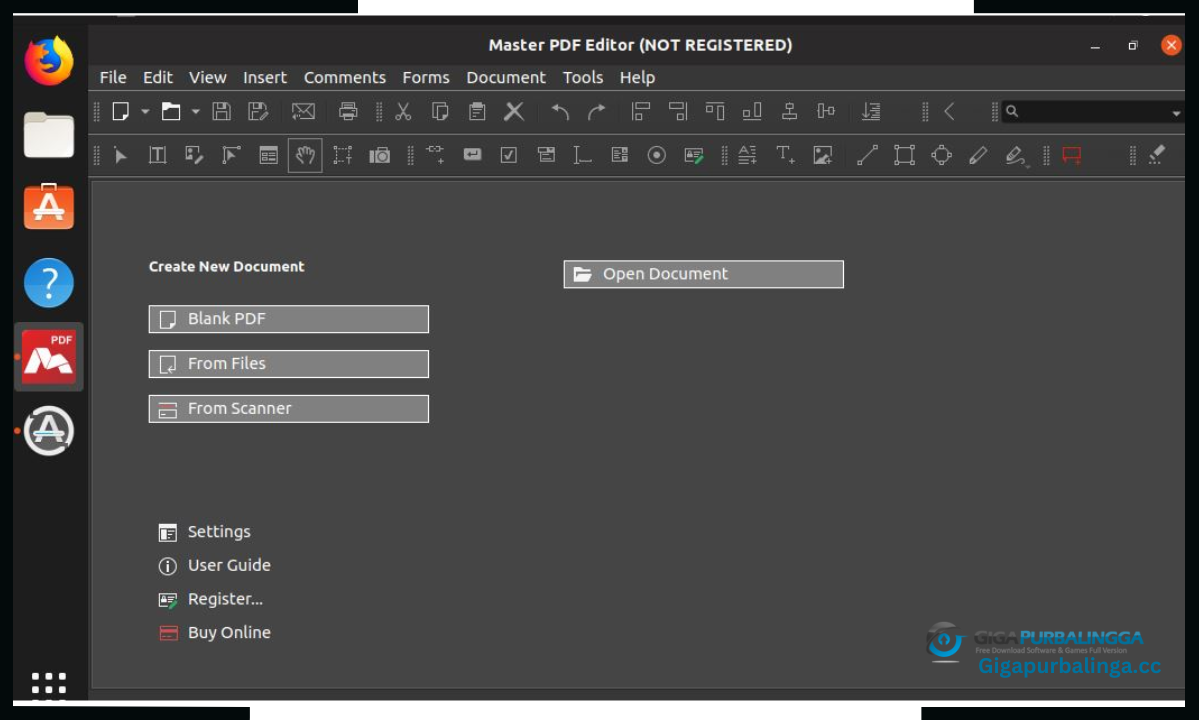Click the Cut scissors icon

[403, 111]
